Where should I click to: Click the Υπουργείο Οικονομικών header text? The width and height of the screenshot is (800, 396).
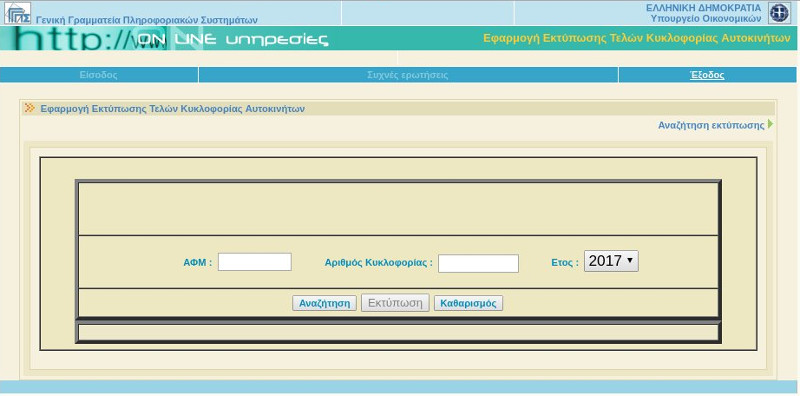click(x=706, y=18)
